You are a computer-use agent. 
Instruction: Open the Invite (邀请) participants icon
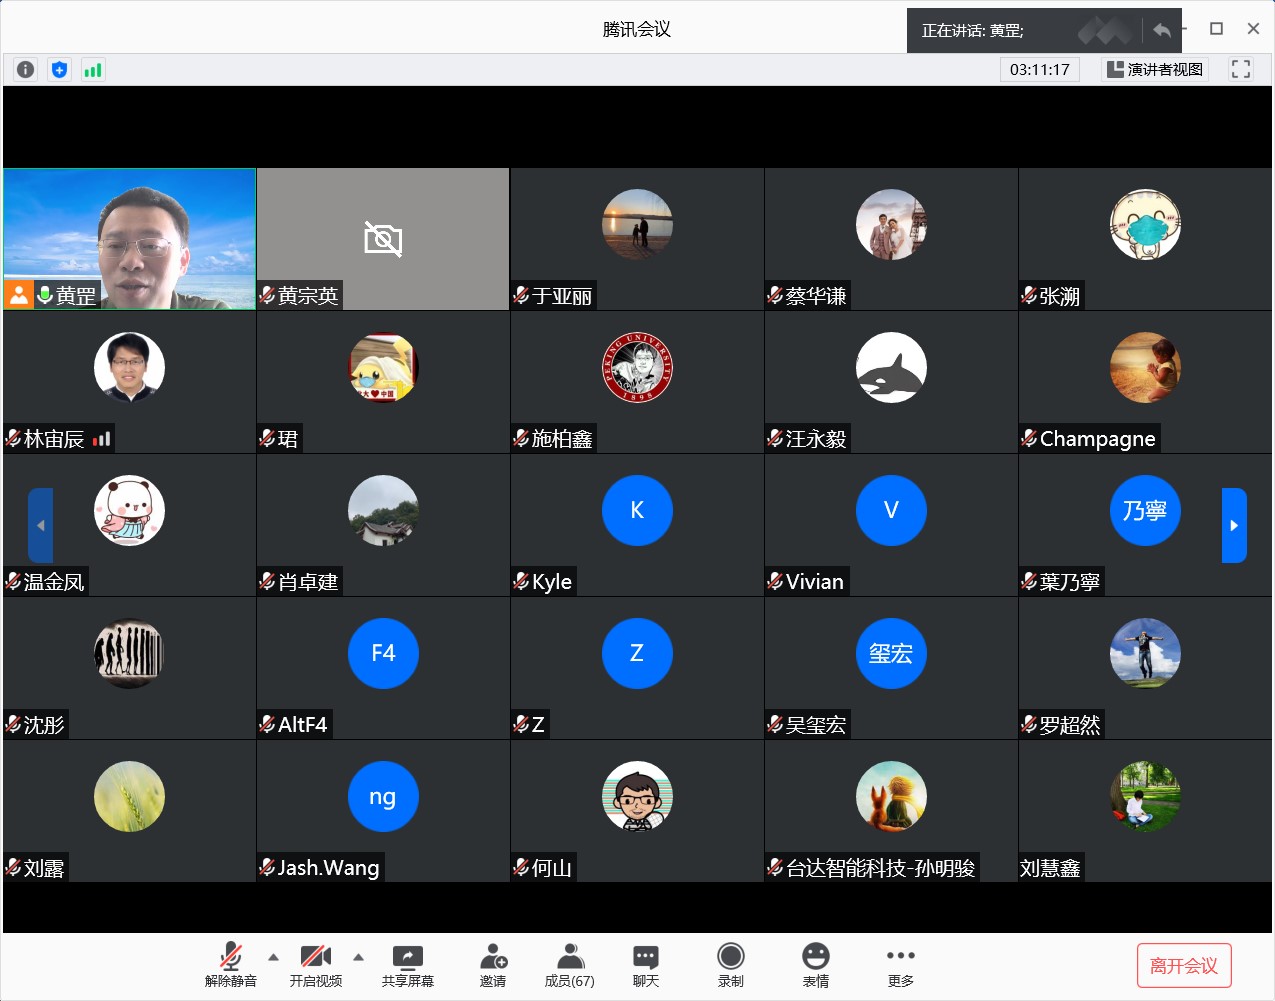(493, 966)
